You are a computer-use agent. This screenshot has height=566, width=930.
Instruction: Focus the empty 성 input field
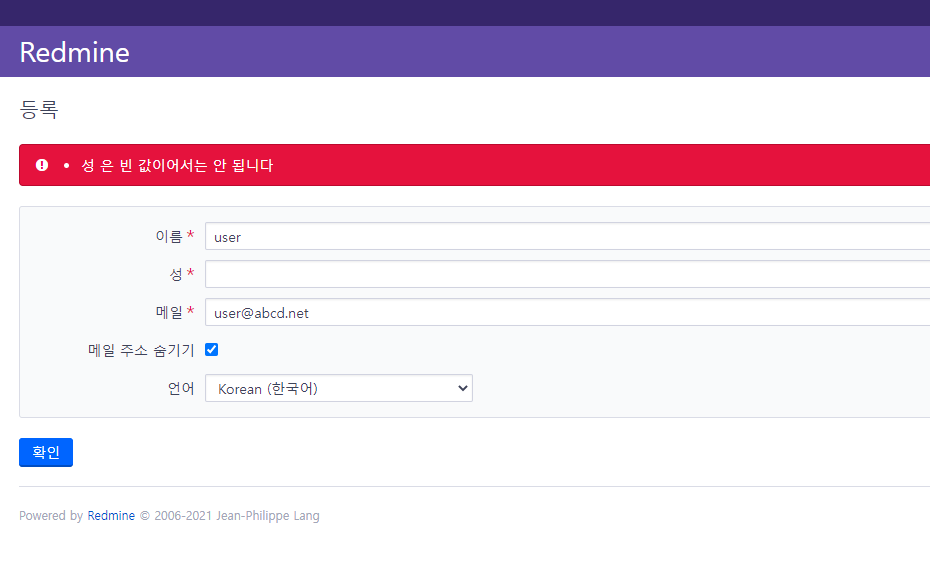(x=567, y=274)
